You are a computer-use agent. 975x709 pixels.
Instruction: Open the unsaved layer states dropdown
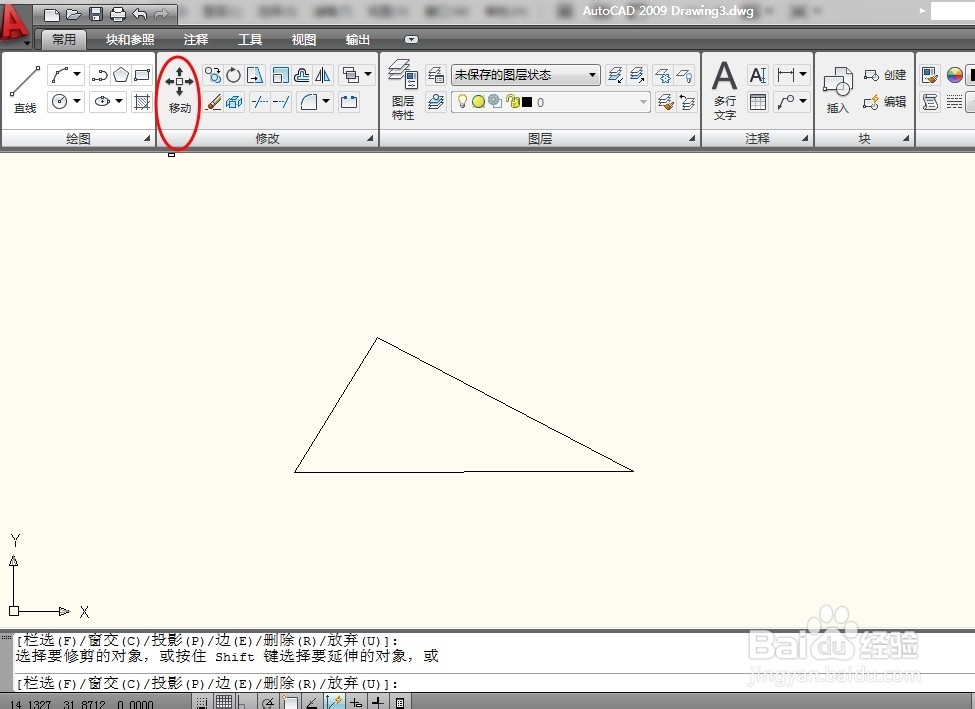[592, 74]
